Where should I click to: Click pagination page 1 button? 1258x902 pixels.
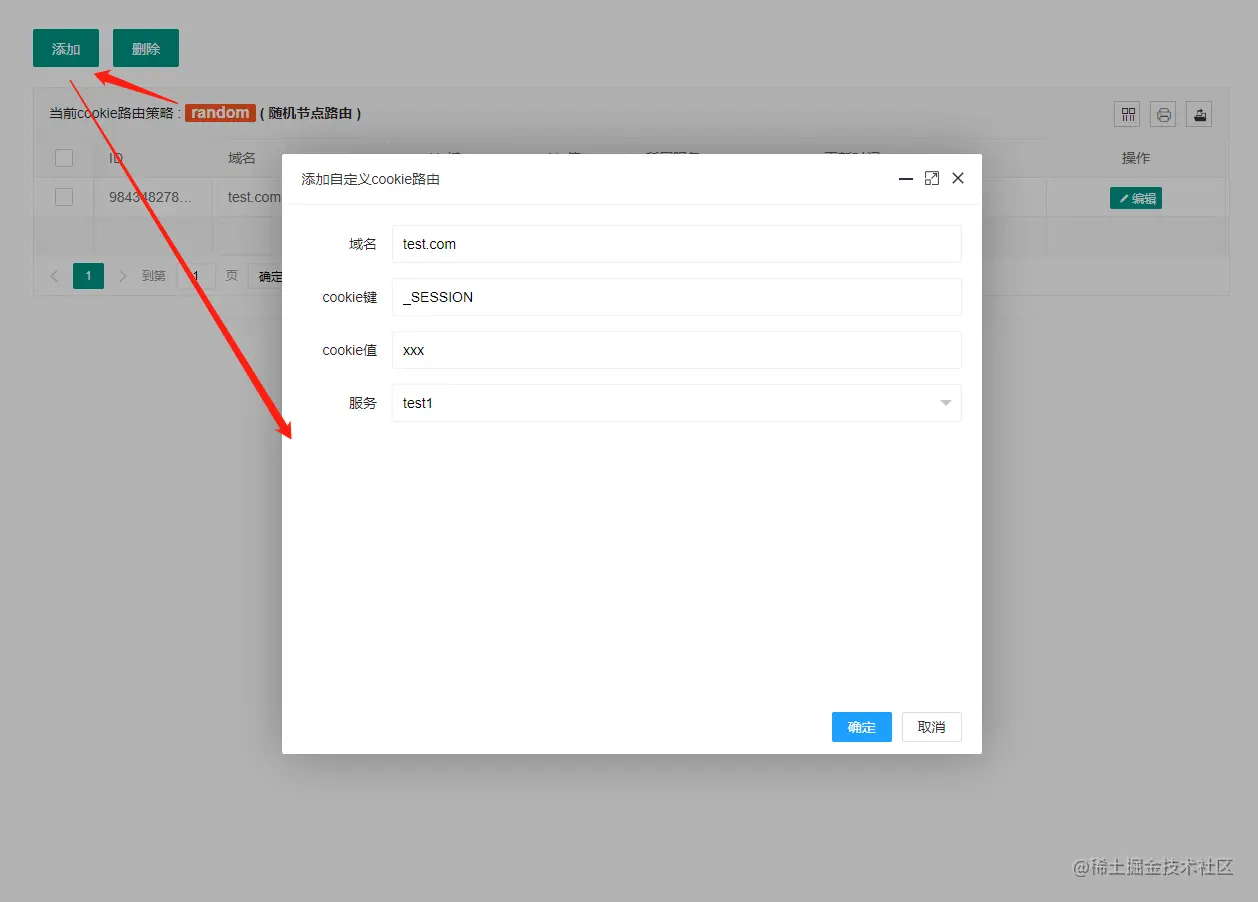coord(88,276)
